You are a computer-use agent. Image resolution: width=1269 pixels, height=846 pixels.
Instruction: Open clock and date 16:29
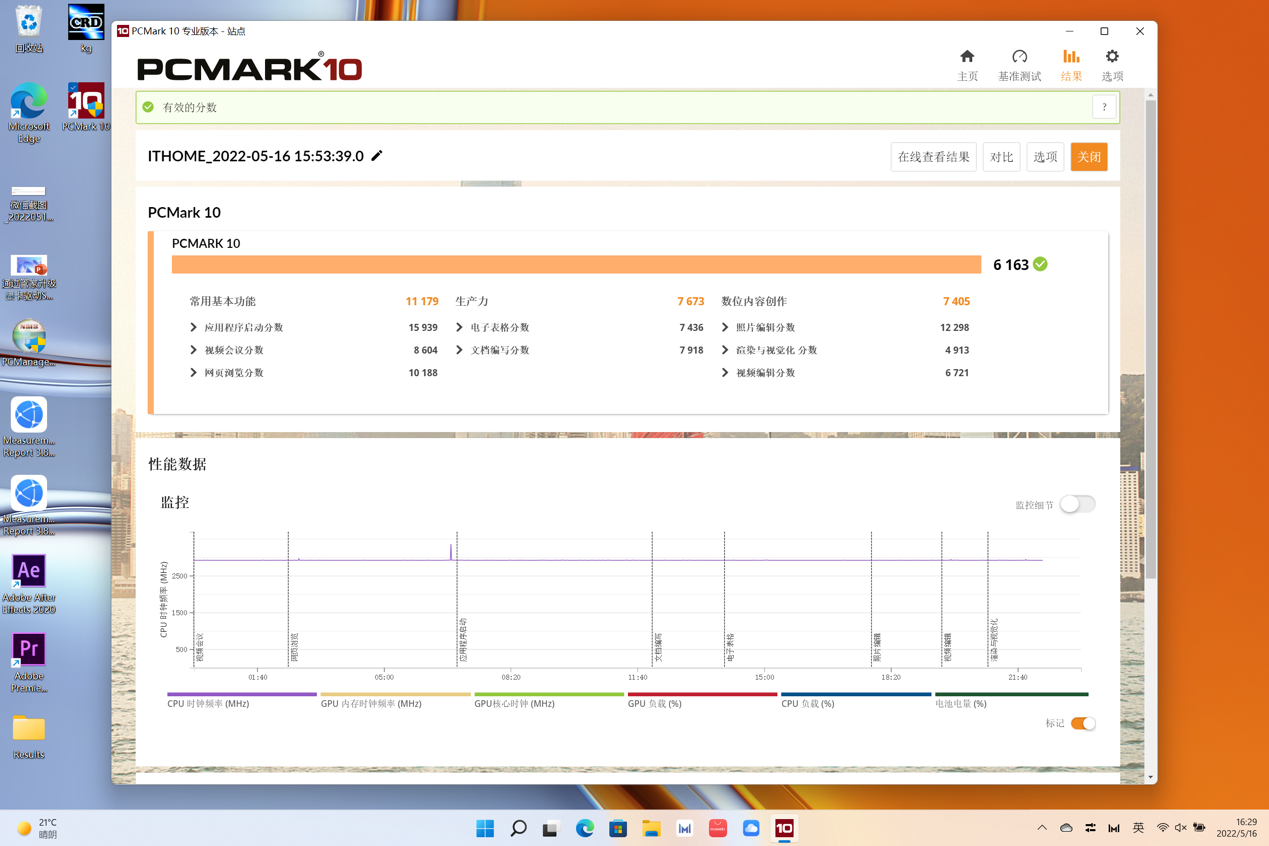pyautogui.click(x=1236, y=828)
